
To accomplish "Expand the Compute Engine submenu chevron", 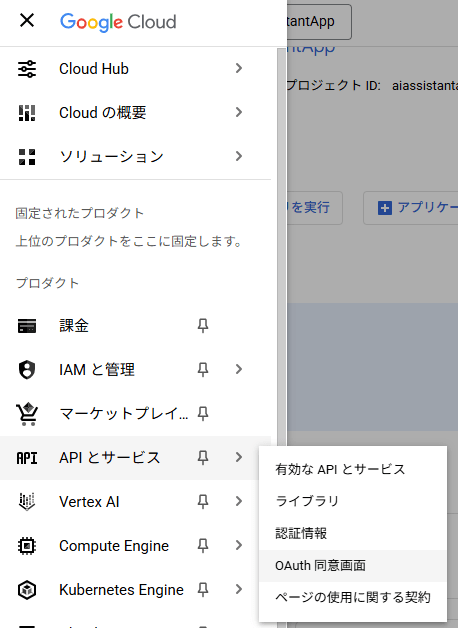I will click(x=239, y=545).
